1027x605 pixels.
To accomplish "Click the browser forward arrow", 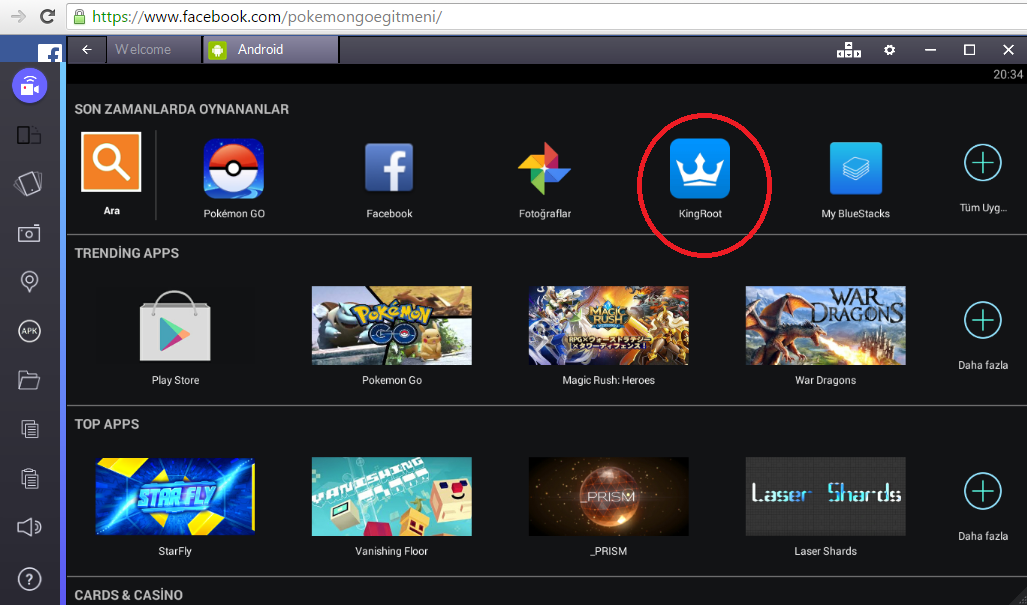I will pyautogui.click(x=18, y=16).
